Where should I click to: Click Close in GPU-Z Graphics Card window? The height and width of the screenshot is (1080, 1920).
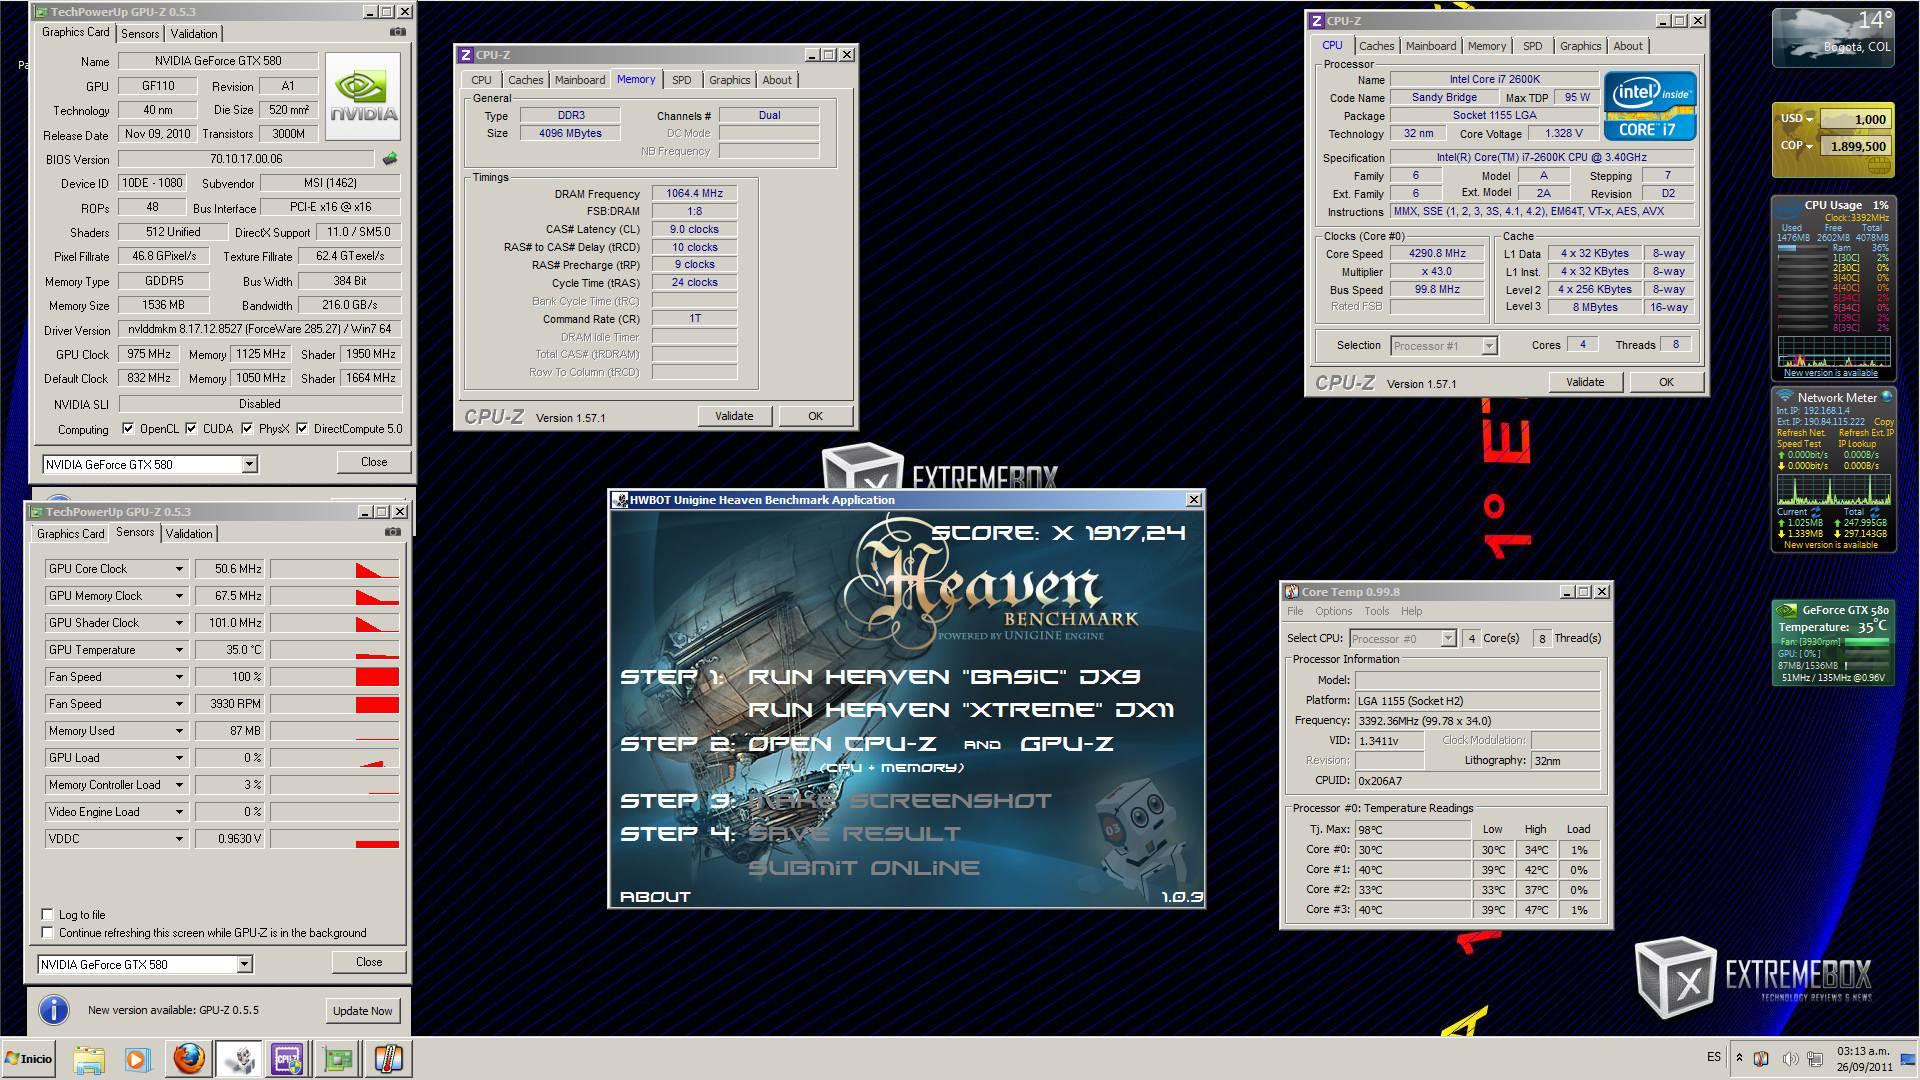coord(374,462)
